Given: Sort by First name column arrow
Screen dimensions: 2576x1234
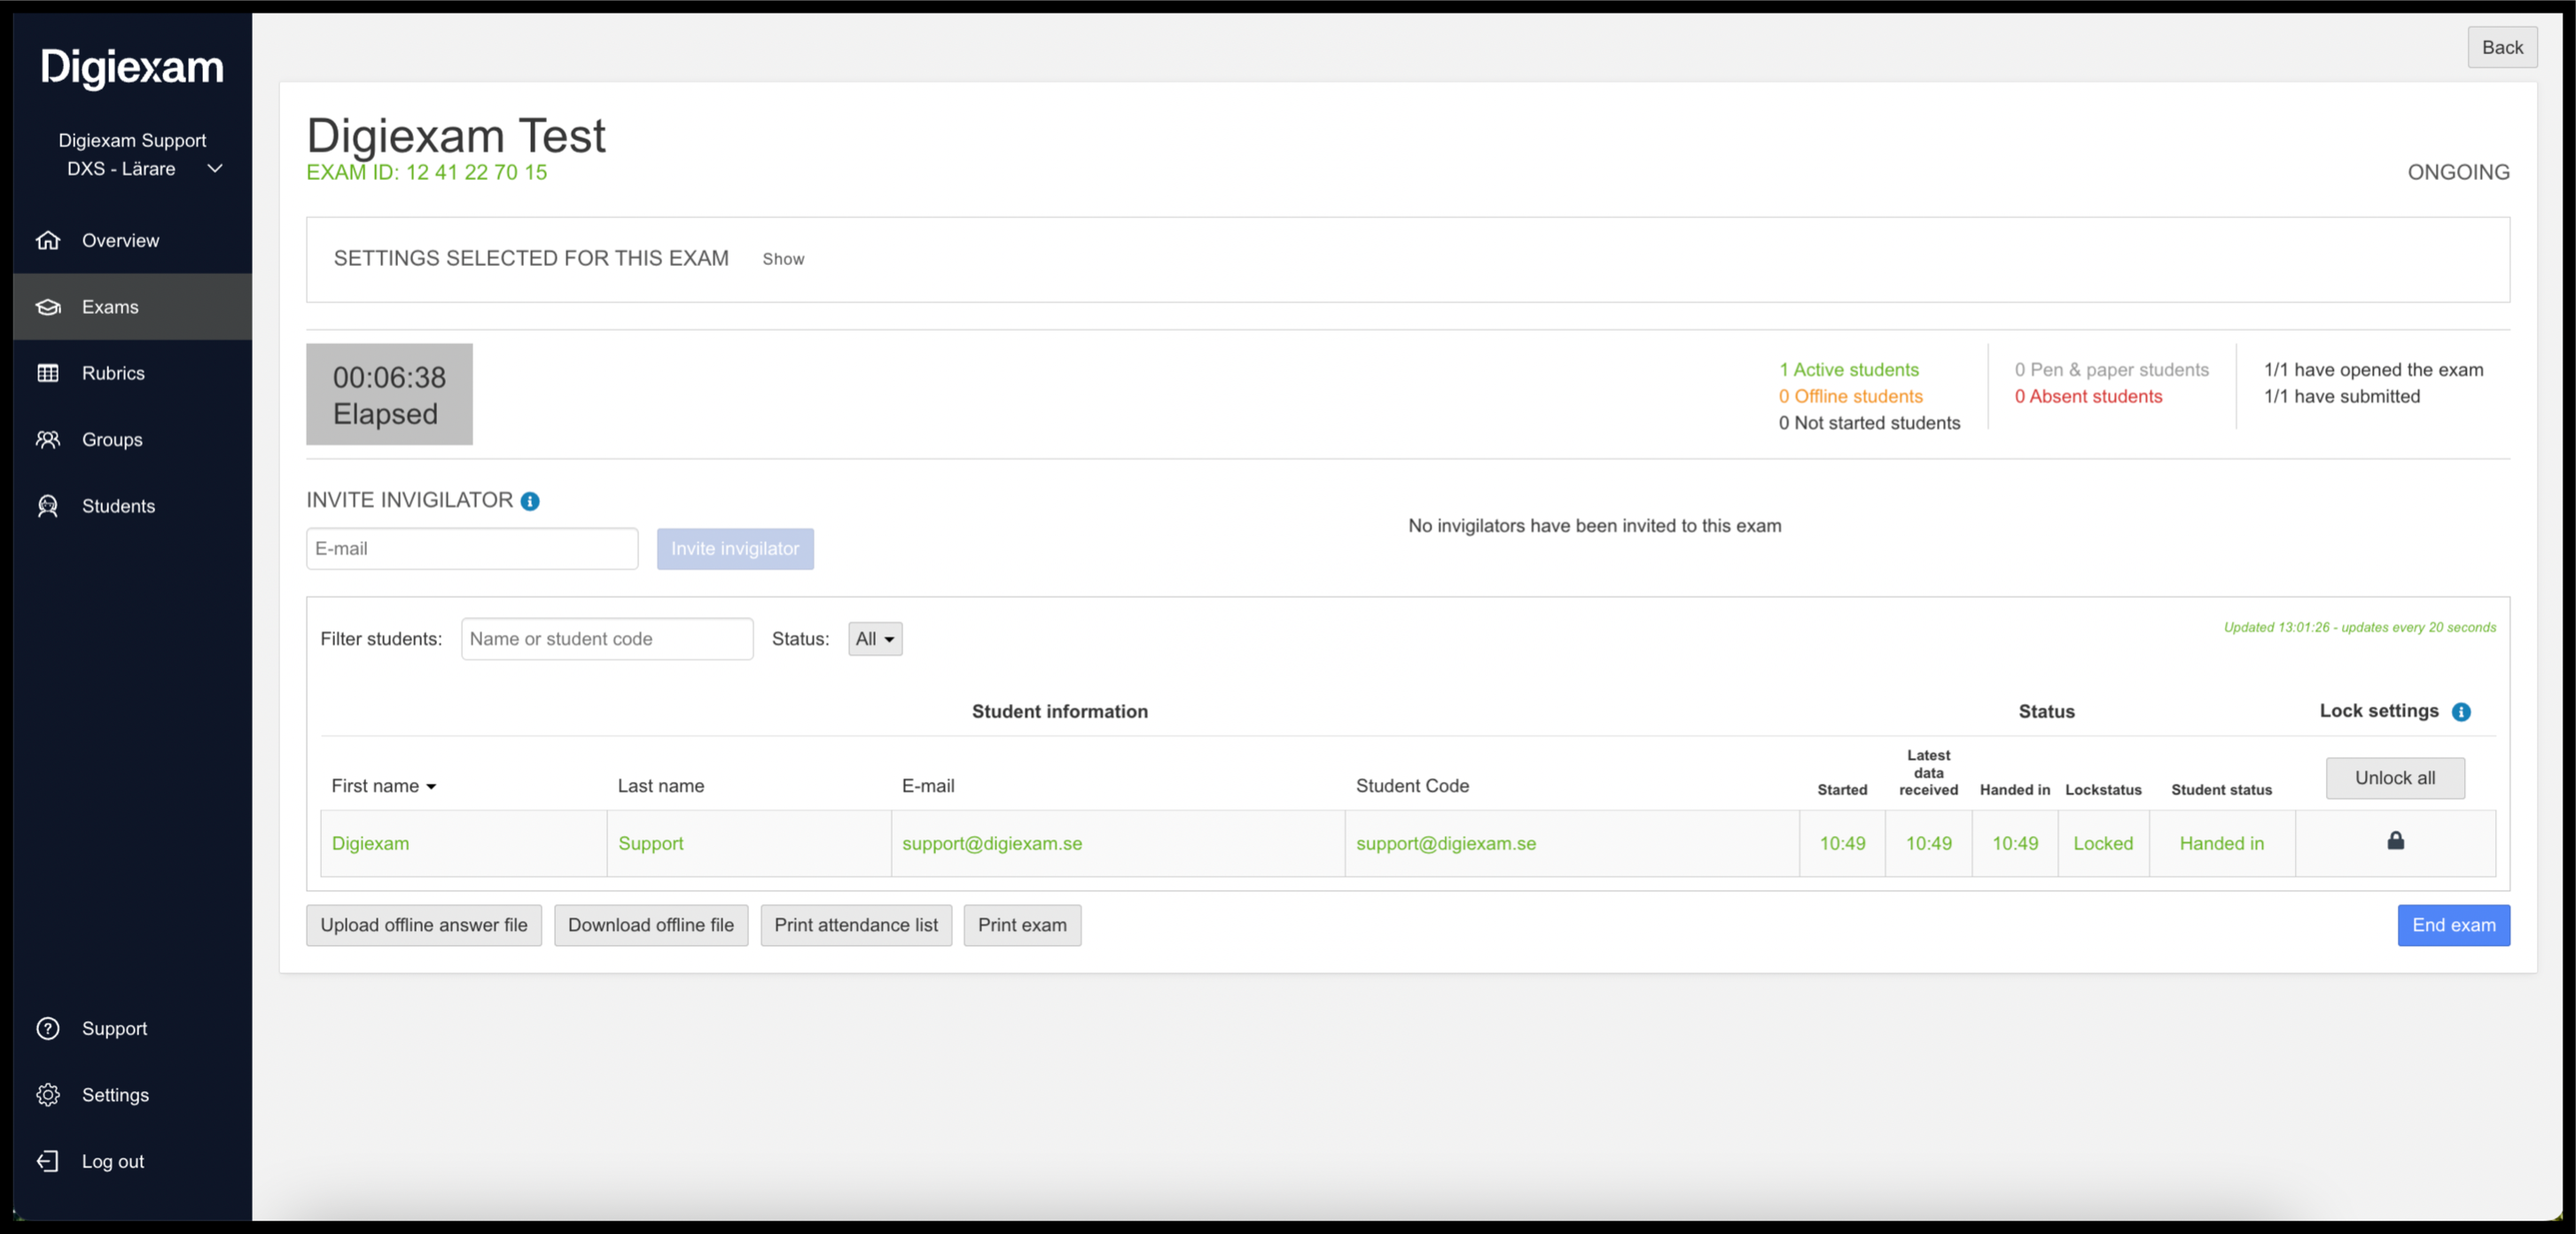Looking at the screenshot, I should pos(431,787).
